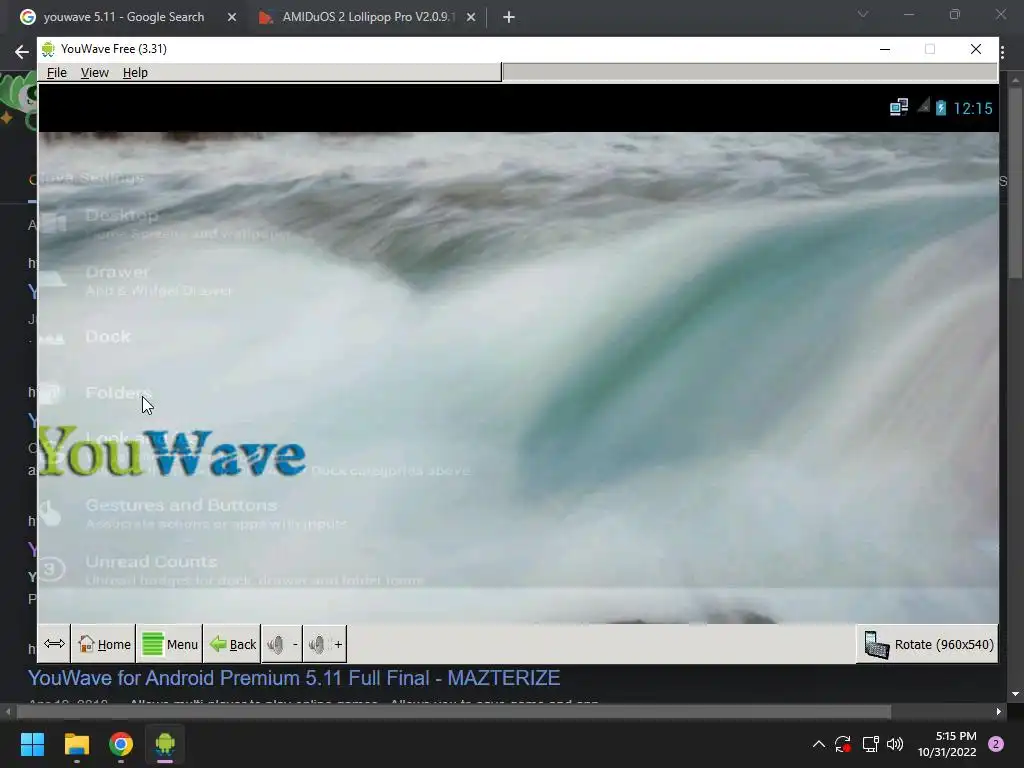Click Chrome's back navigation arrow
The width and height of the screenshot is (1024, 768).
[x=22, y=52]
